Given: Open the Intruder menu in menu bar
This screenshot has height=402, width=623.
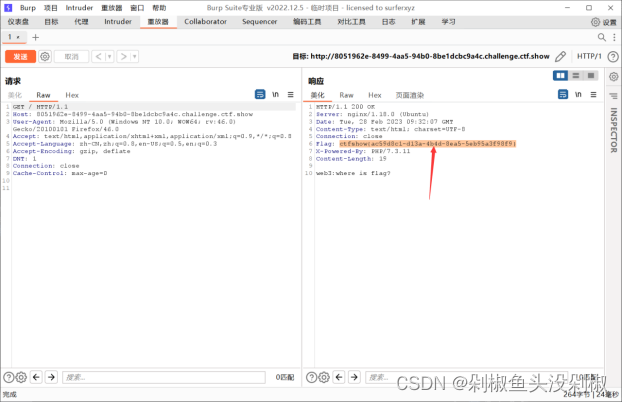Looking at the screenshot, I should tap(79, 8).
